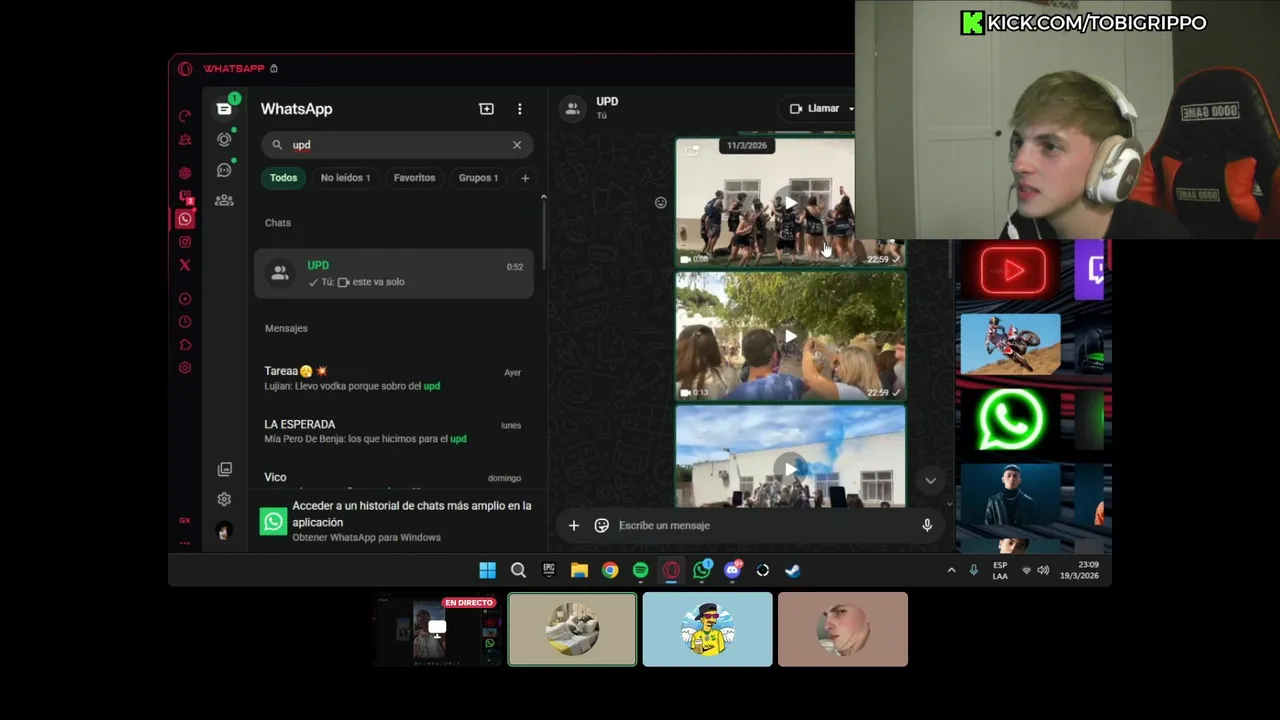Open the Windows Start button

point(487,570)
